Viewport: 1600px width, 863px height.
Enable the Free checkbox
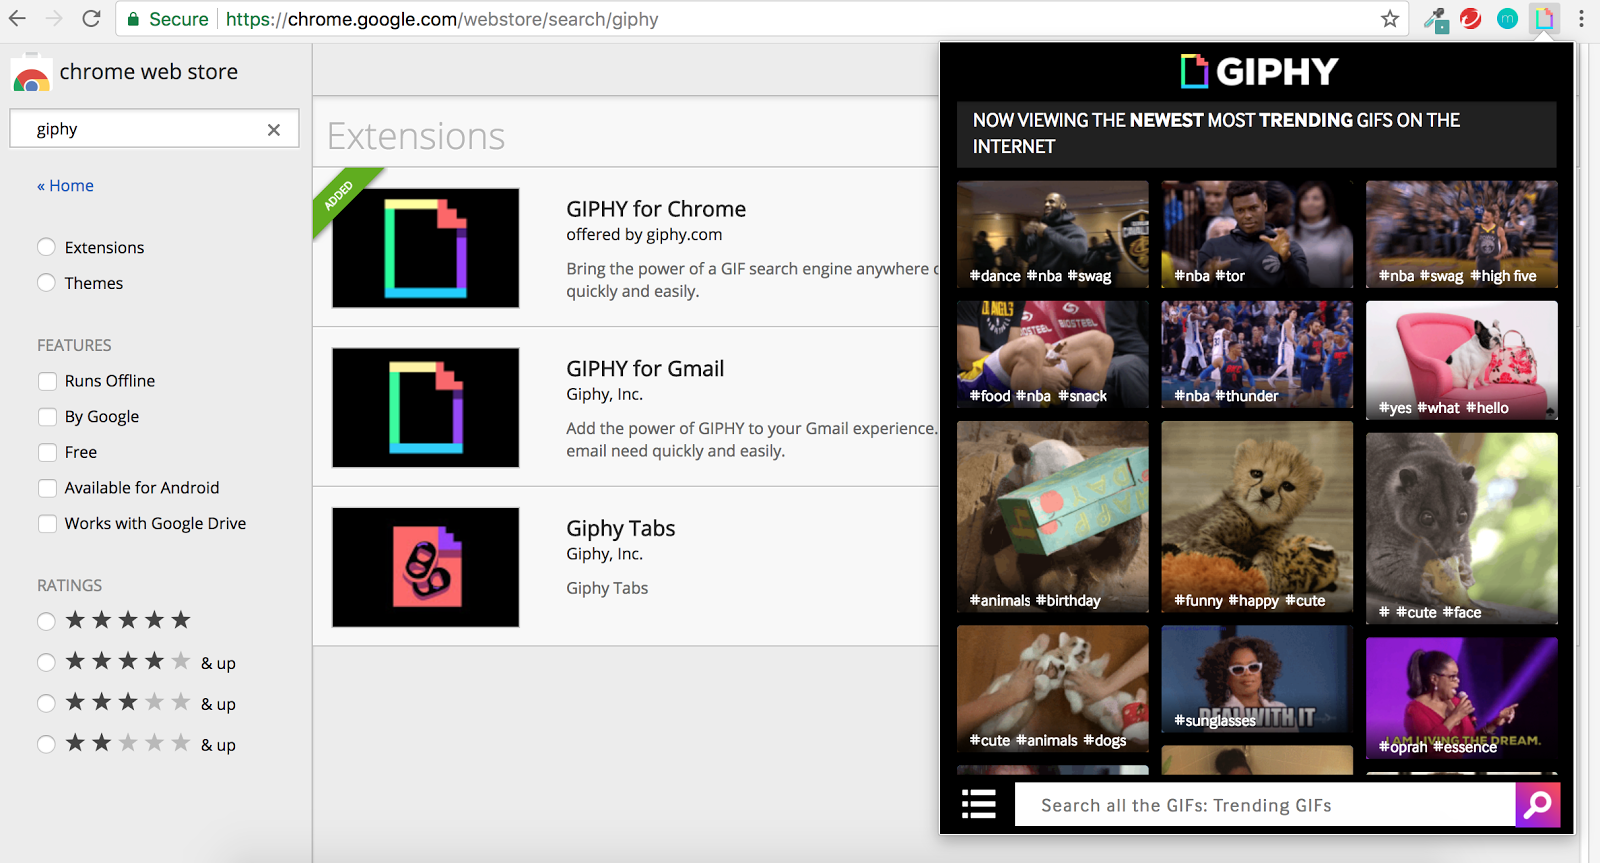[47, 452]
